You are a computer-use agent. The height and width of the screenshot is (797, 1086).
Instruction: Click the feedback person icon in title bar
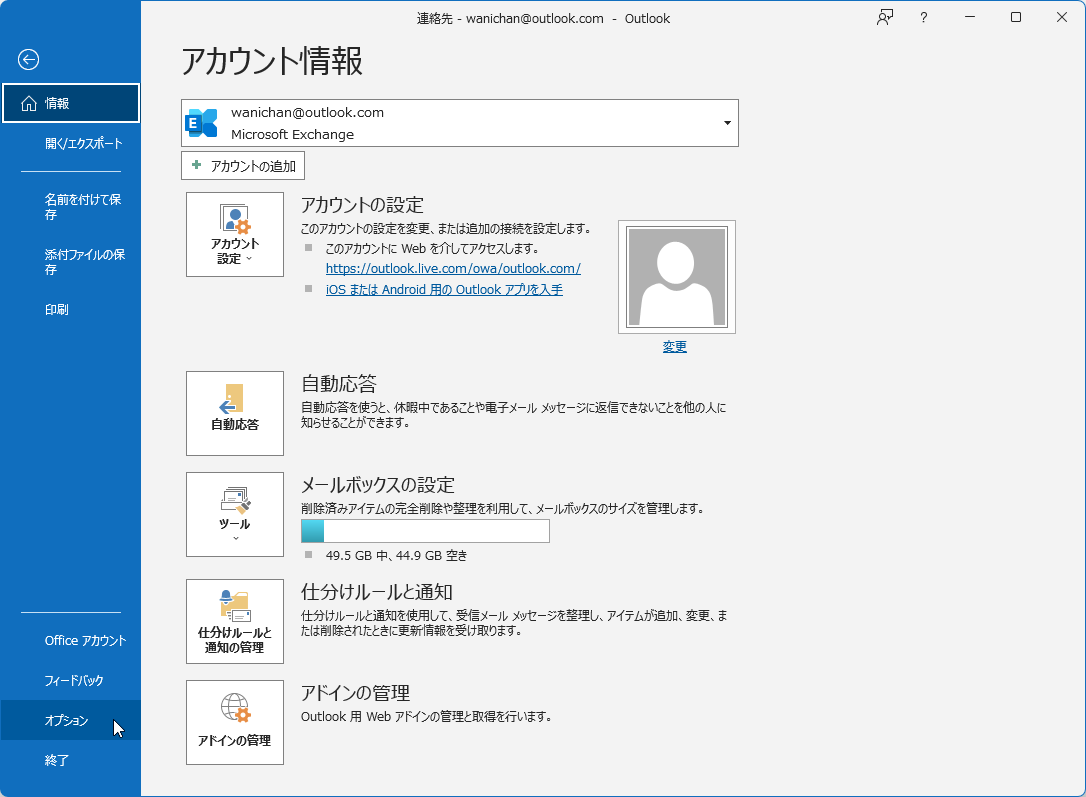(x=884, y=17)
